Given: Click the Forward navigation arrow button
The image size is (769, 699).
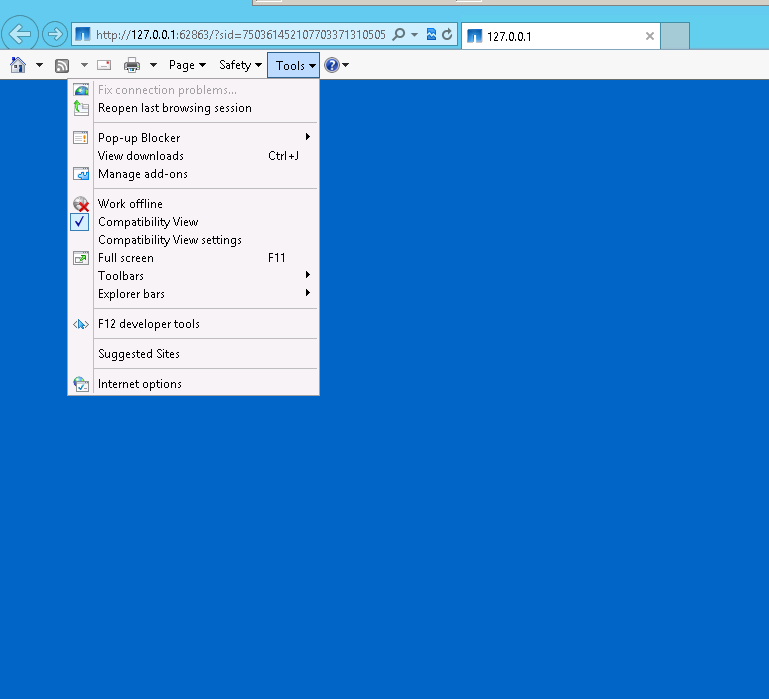Looking at the screenshot, I should tap(54, 34).
